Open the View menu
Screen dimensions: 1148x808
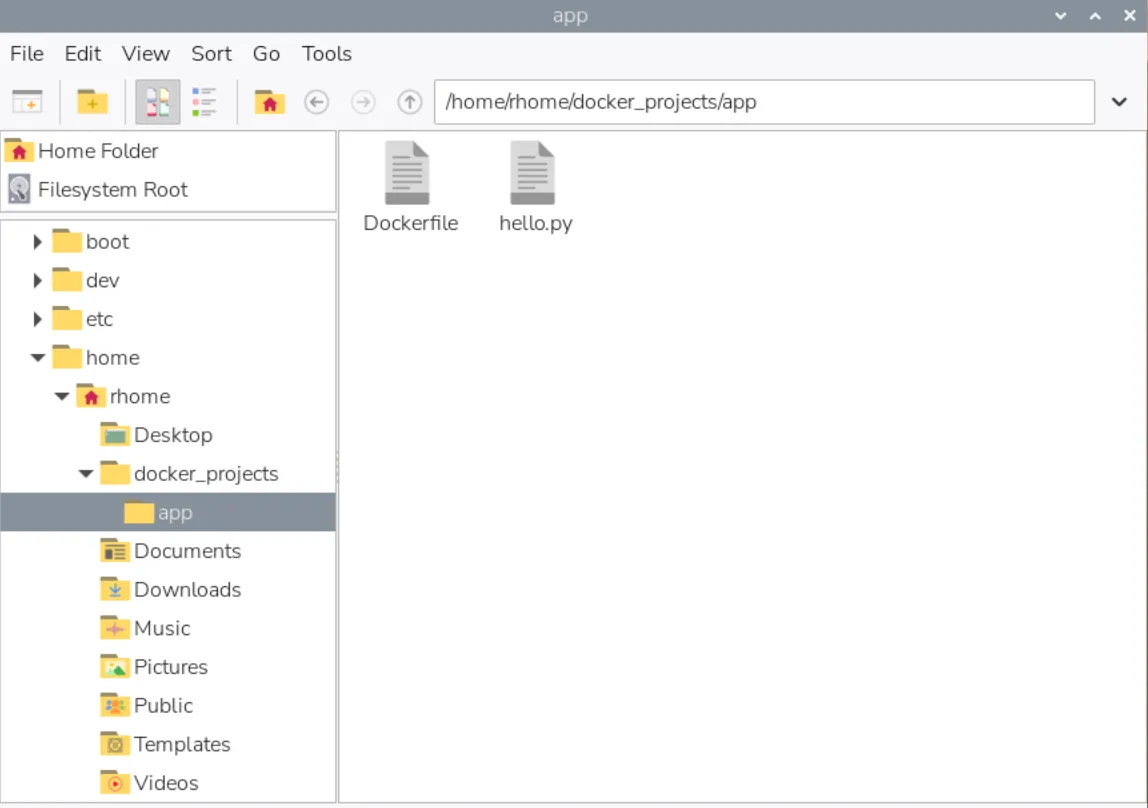[x=146, y=53]
